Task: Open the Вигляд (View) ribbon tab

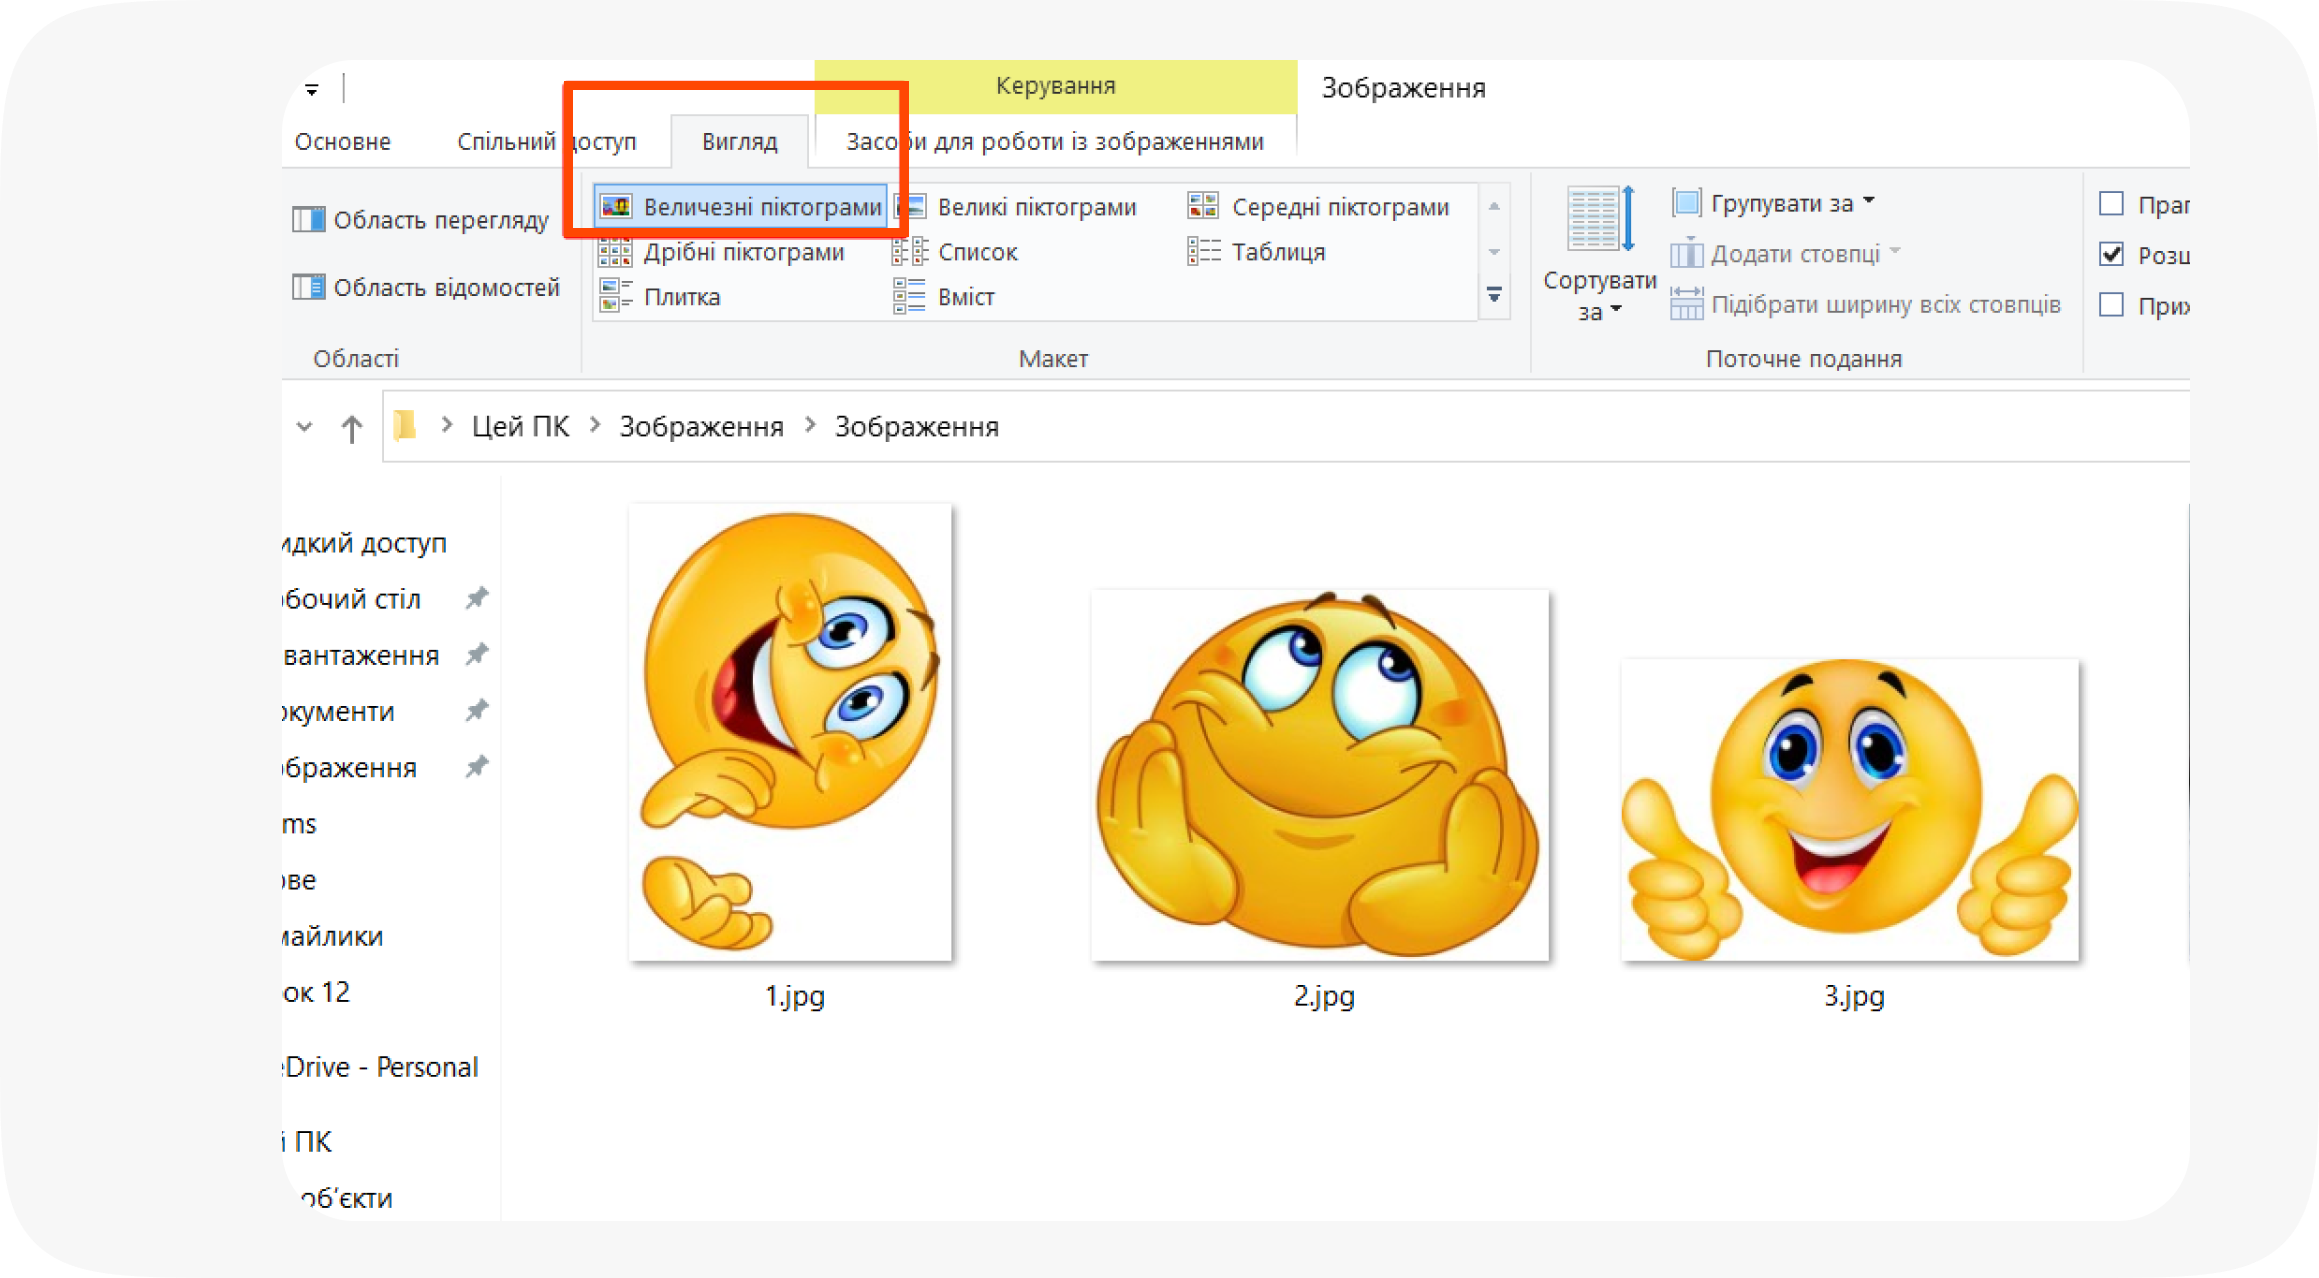Action: [739, 141]
